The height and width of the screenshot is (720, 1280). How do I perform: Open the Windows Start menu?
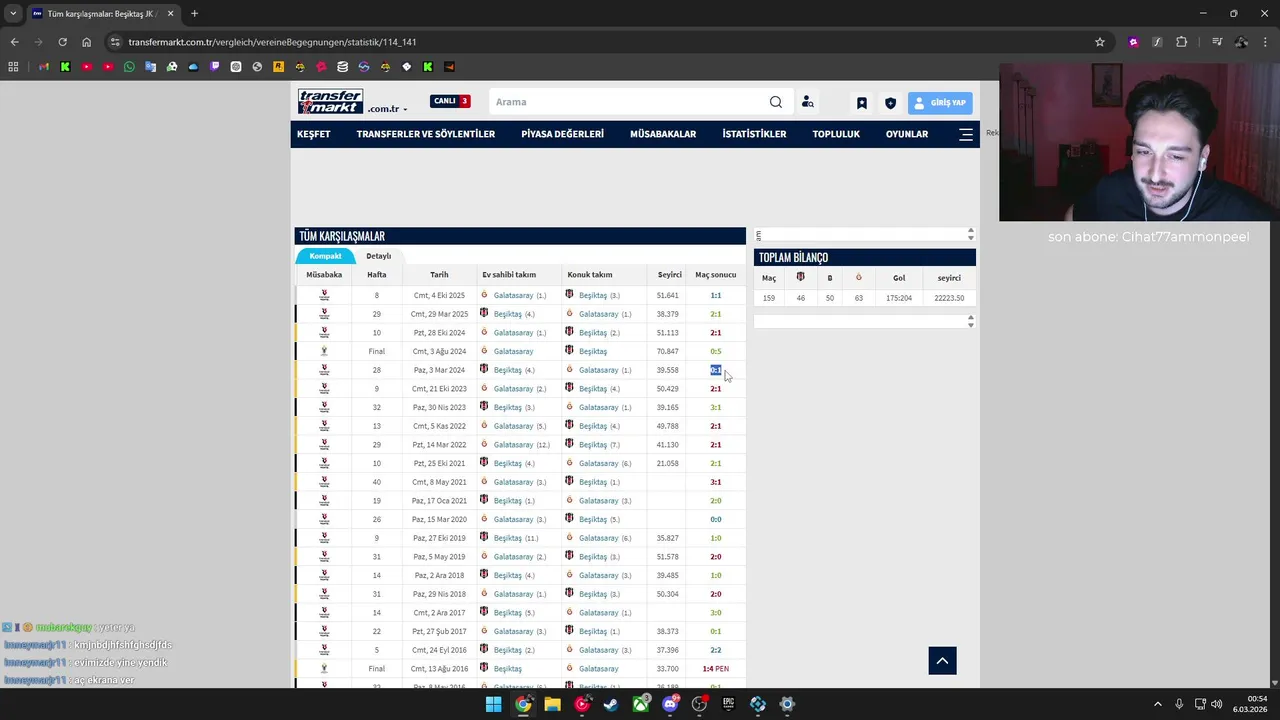pos(494,704)
